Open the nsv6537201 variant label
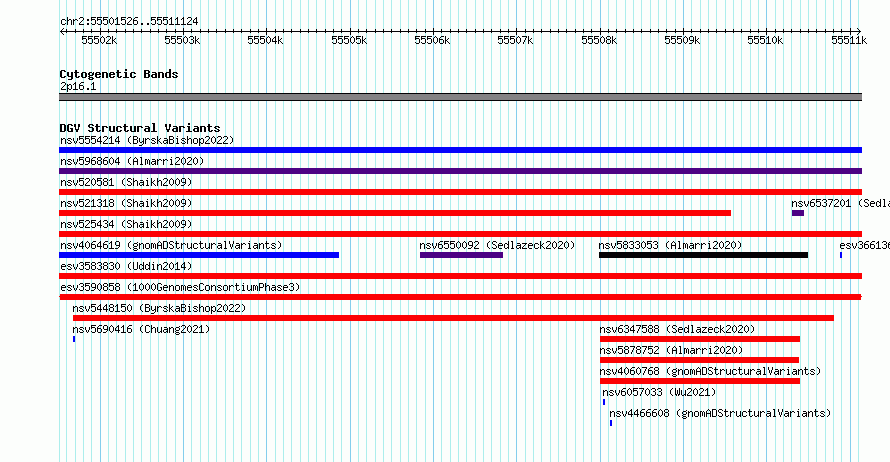 point(841,203)
